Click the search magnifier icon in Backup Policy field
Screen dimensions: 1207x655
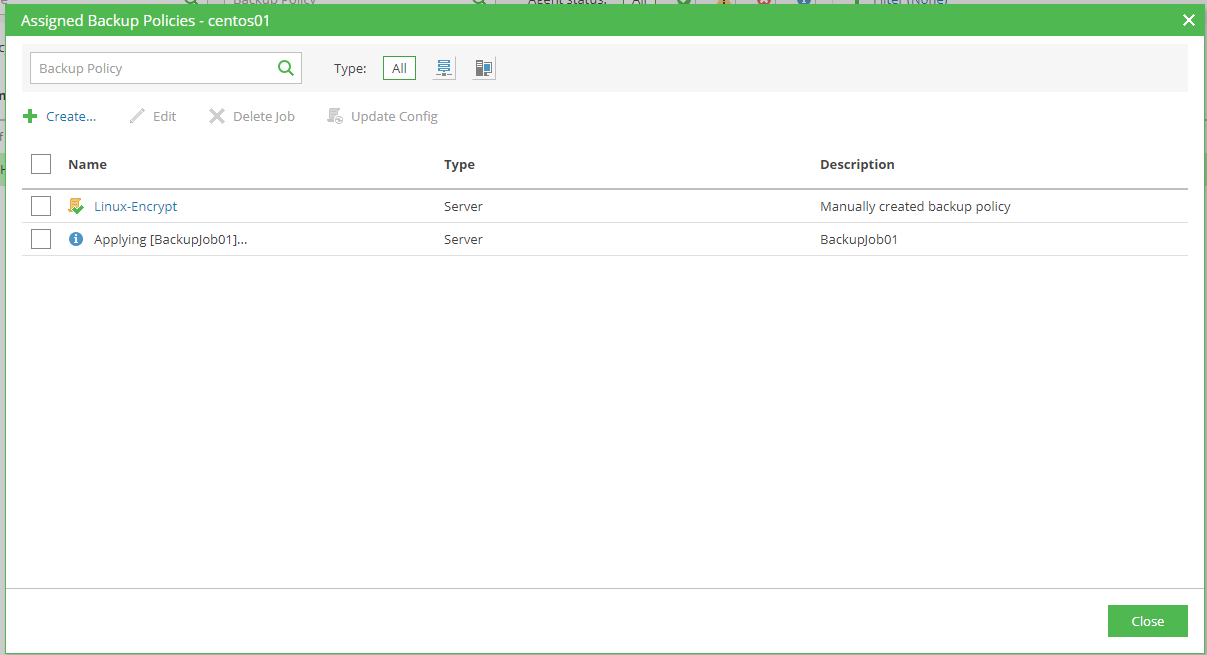point(285,68)
